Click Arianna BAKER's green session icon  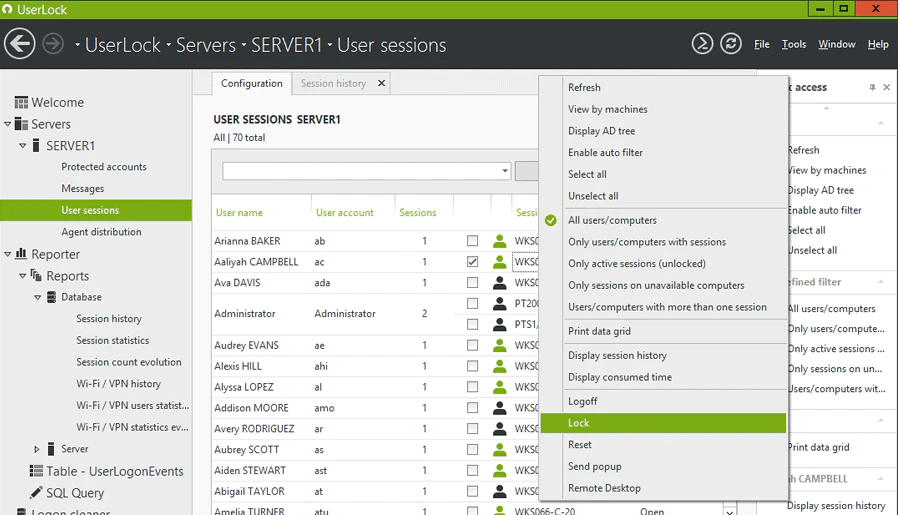pos(499,241)
